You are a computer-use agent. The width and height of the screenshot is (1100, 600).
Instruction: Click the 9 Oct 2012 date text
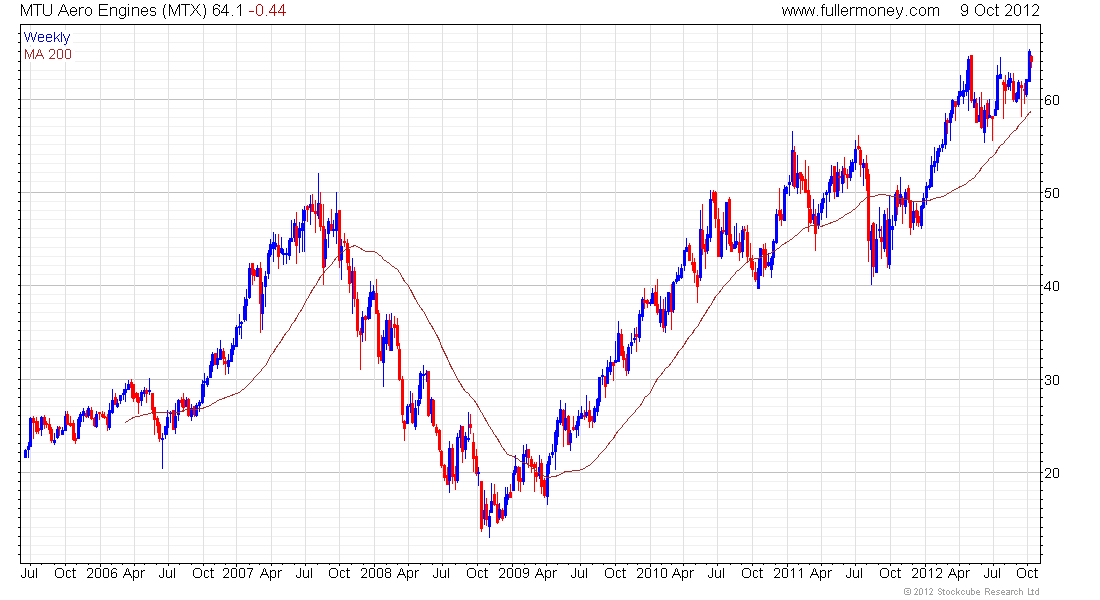(x=999, y=11)
